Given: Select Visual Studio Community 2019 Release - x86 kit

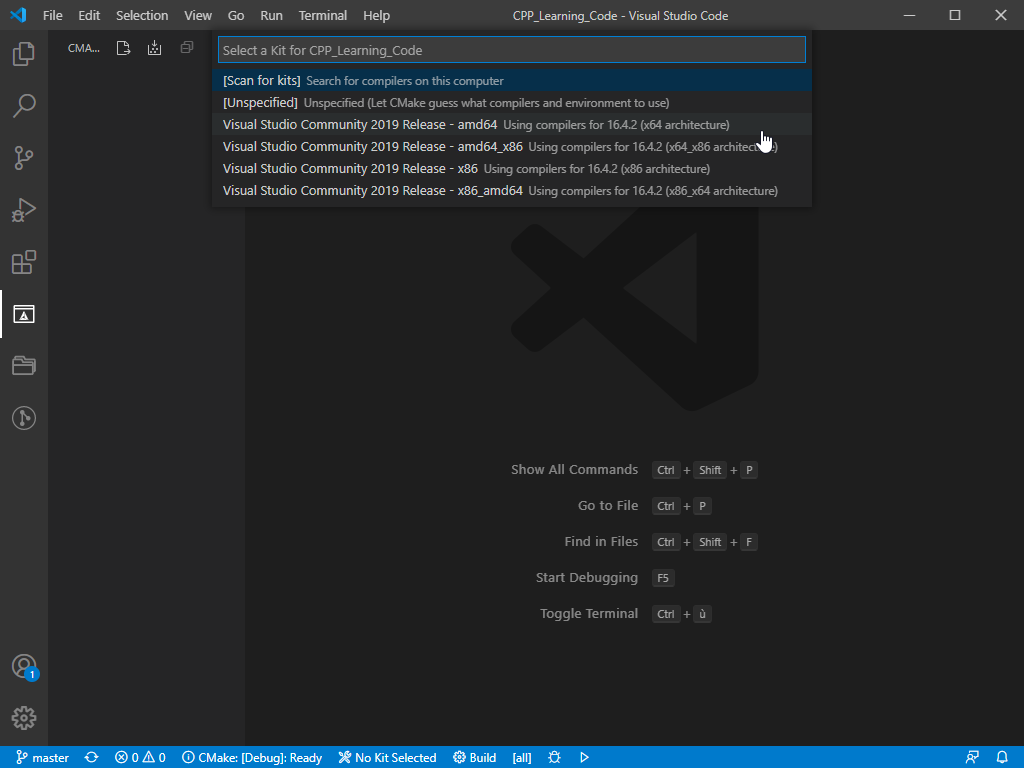Looking at the screenshot, I should 512,168.
